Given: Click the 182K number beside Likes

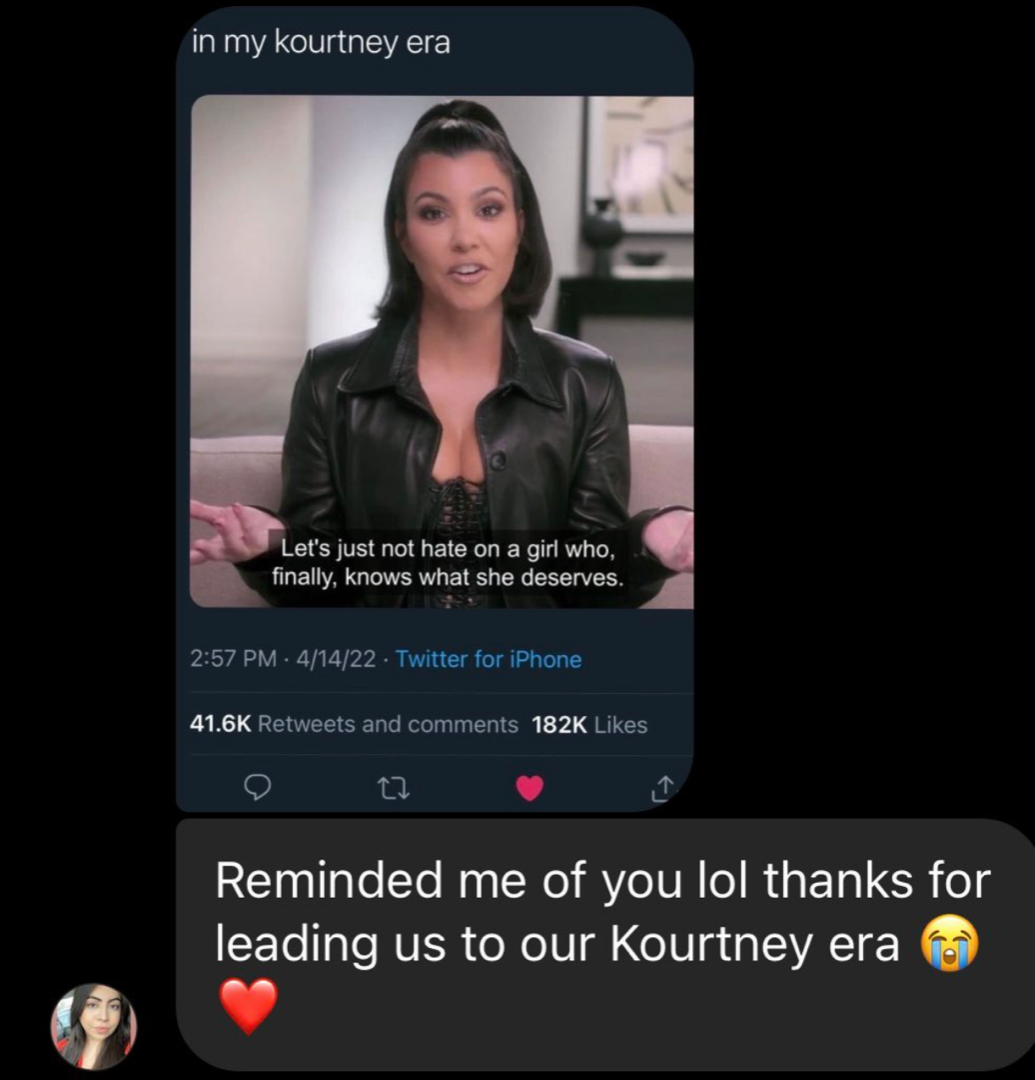Looking at the screenshot, I should coord(560,725).
